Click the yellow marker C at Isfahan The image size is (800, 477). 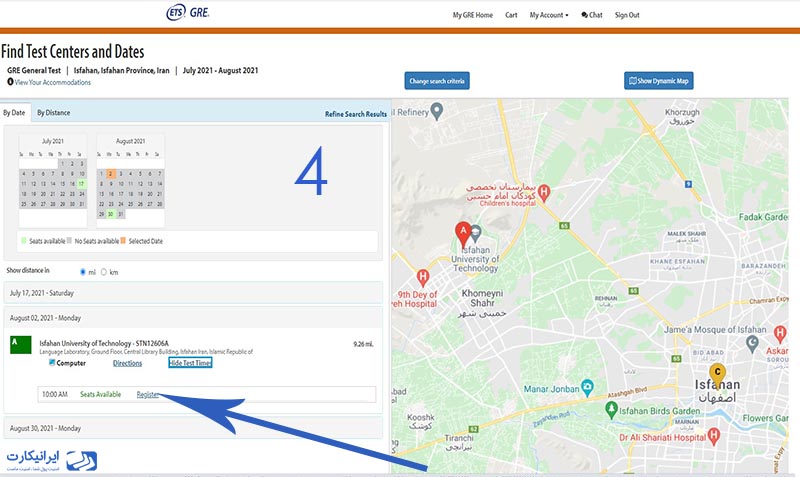pos(717,375)
